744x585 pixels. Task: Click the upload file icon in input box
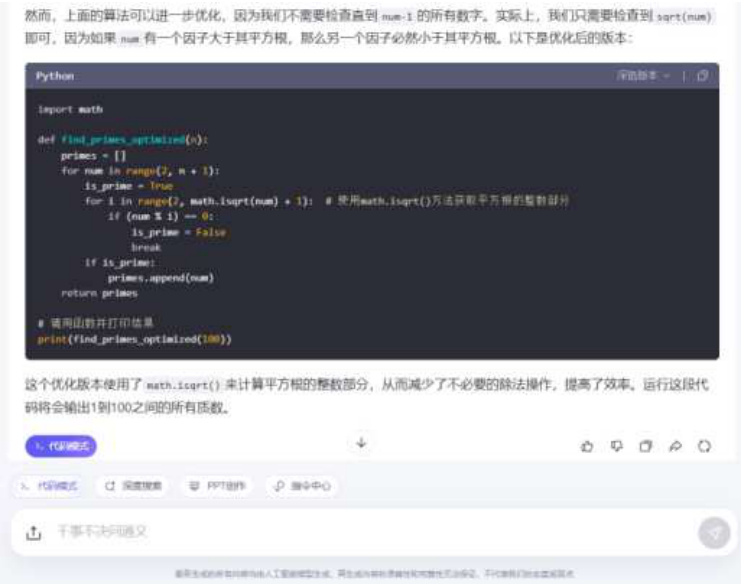tap(33, 532)
